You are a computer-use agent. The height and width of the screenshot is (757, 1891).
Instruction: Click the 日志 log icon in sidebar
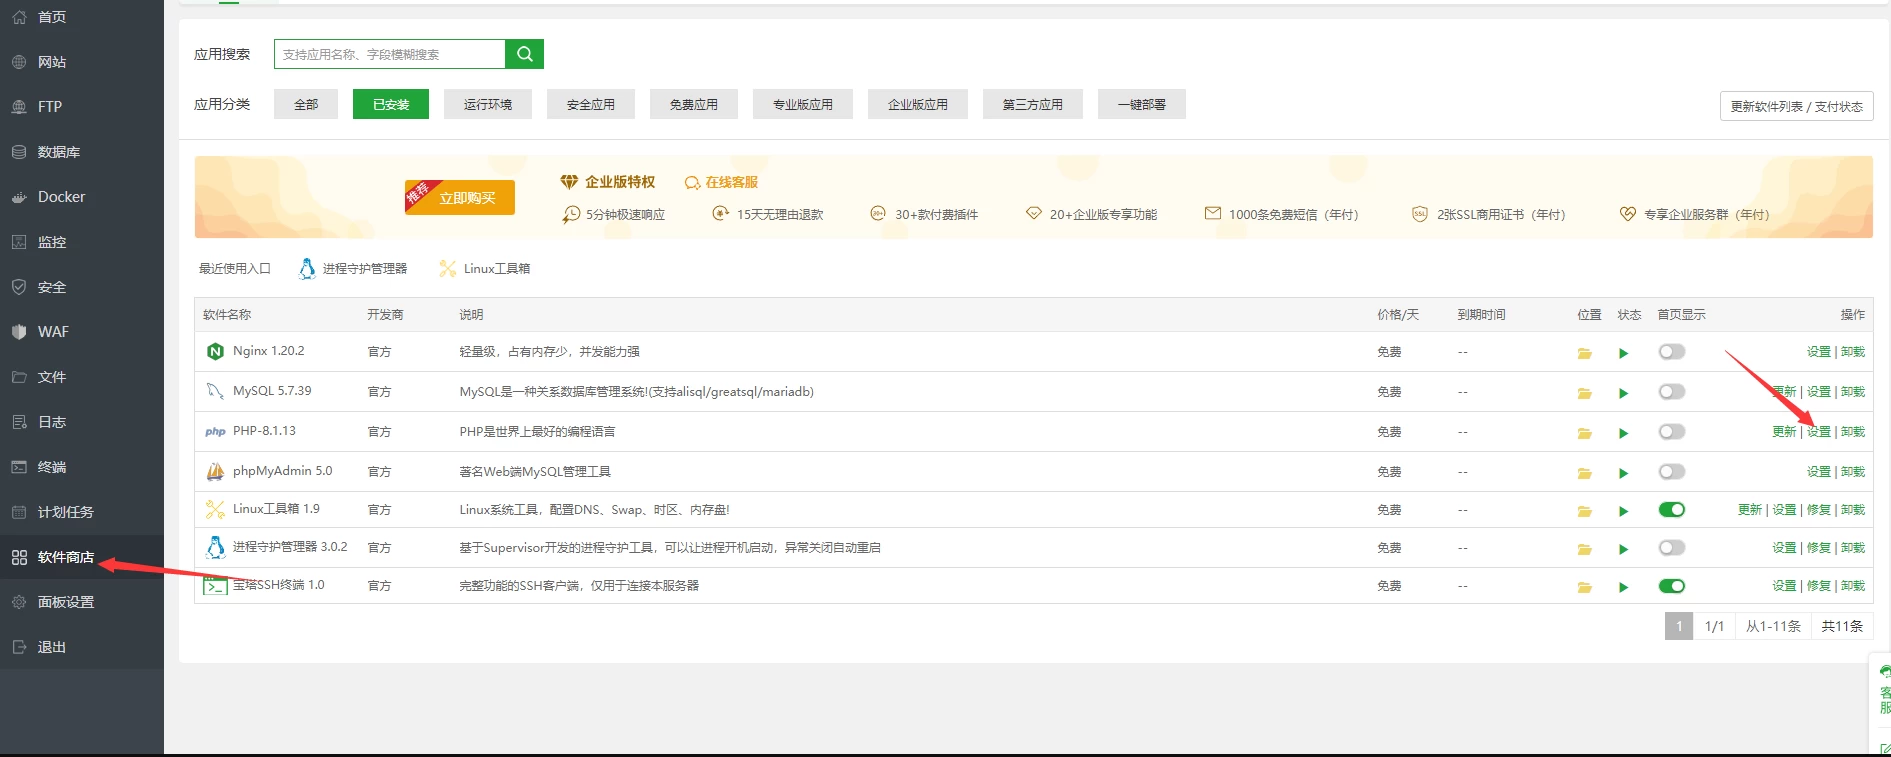19,422
